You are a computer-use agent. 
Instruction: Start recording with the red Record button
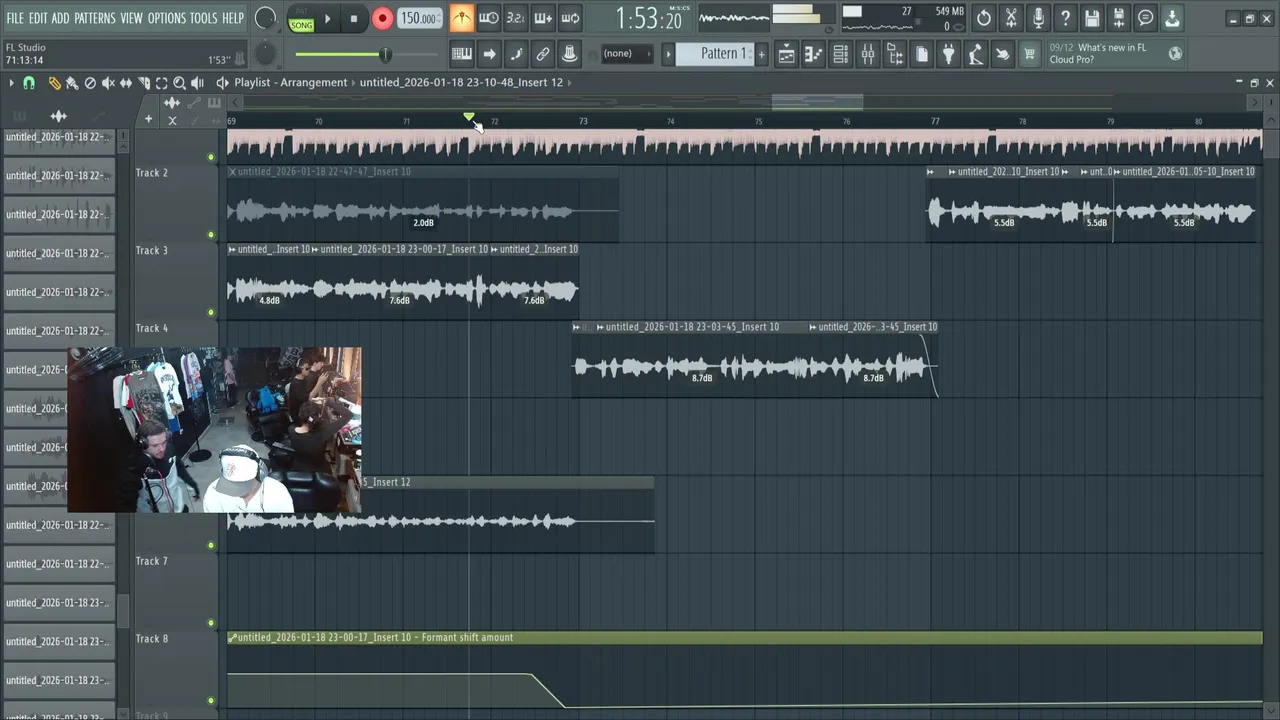point(382,18)
